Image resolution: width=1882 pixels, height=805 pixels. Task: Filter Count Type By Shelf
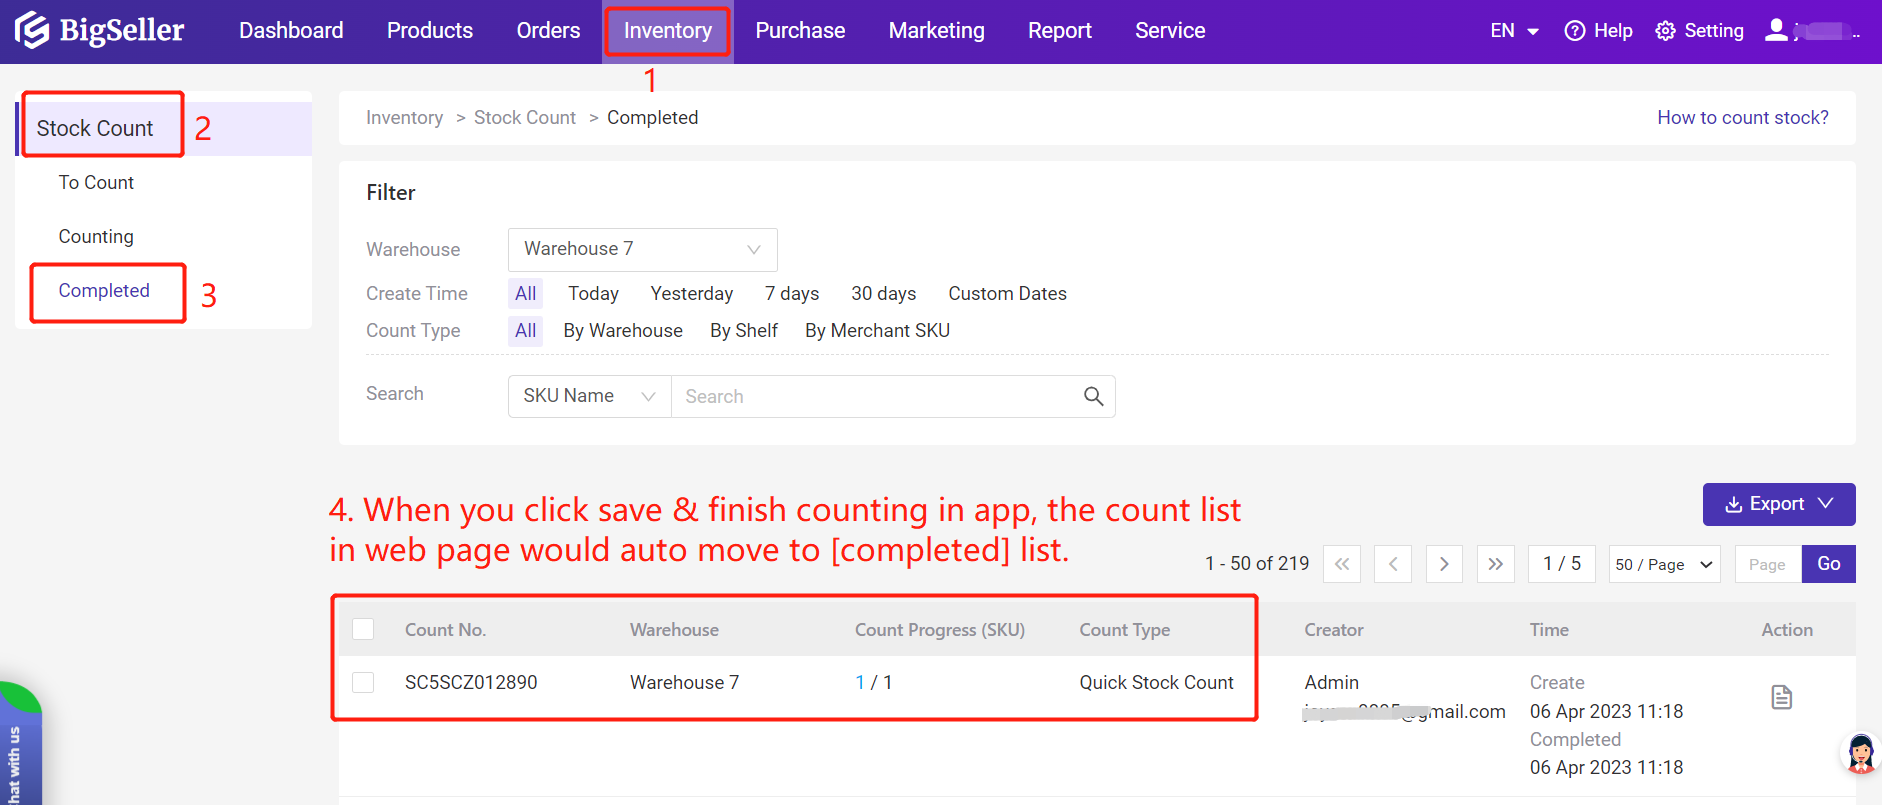[x=744, y=331]
